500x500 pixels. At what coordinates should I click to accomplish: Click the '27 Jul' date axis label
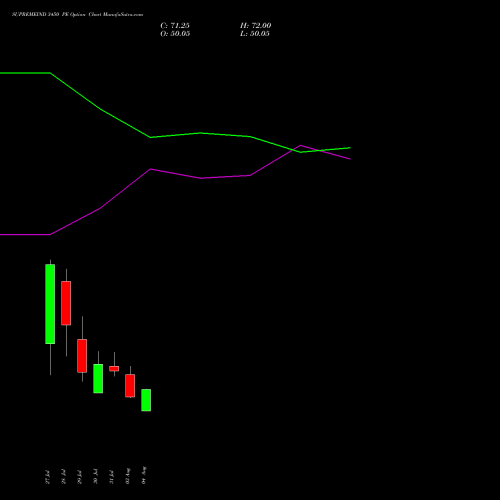(x=48, y=477)
